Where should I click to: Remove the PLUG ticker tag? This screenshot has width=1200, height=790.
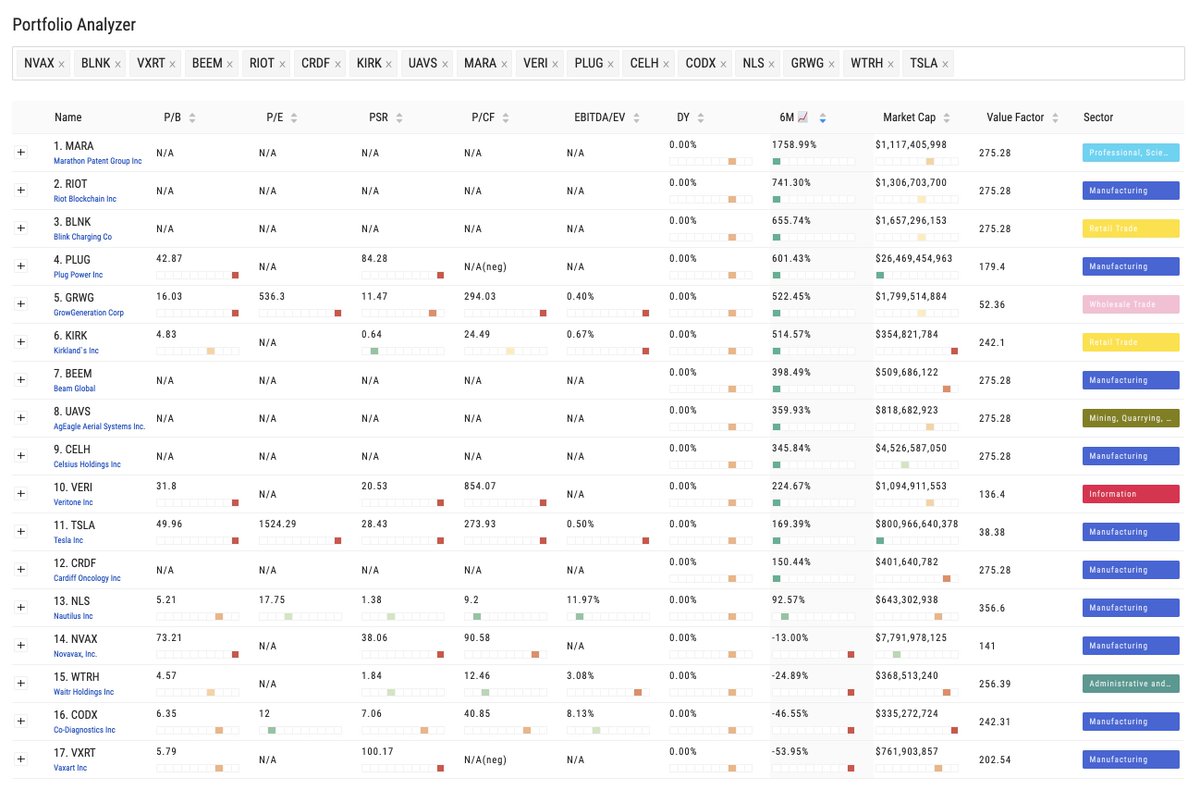tap(611, 64)
